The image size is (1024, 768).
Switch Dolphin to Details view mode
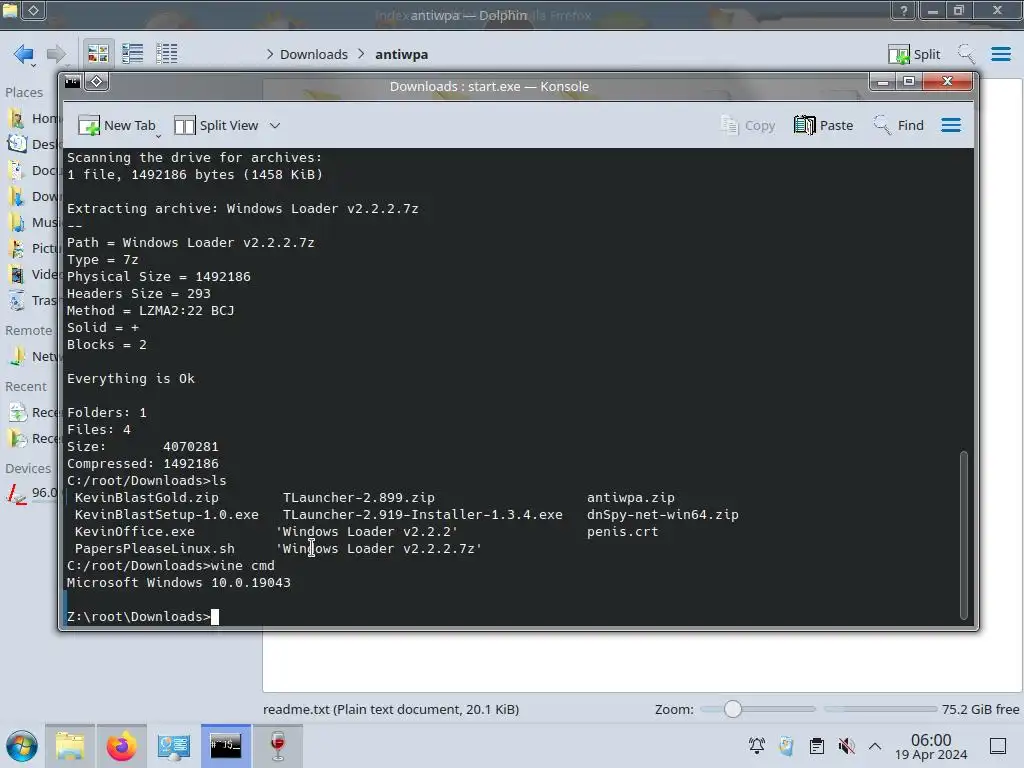click(x=167, y=54)
